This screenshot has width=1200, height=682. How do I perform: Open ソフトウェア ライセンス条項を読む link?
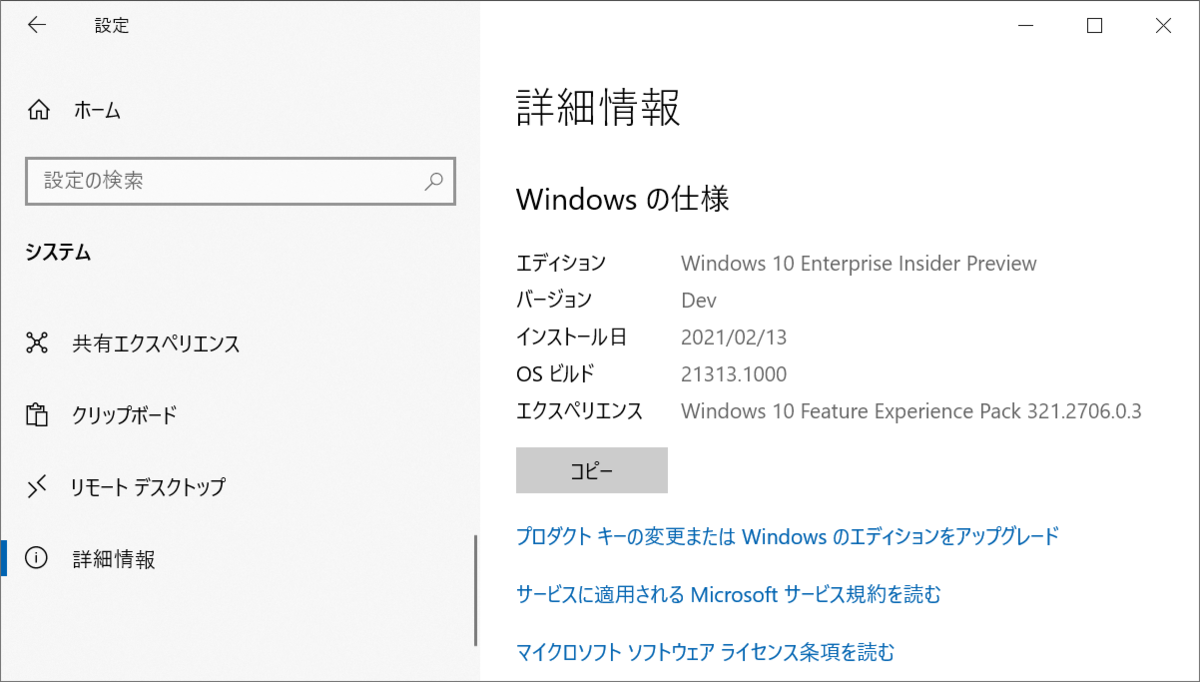click(705, 653)
